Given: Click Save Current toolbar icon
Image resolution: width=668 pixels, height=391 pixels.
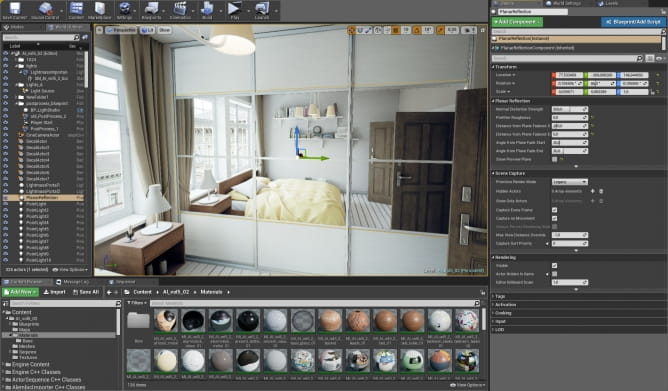Looking at the screenshot, I should tap(14, 9).
